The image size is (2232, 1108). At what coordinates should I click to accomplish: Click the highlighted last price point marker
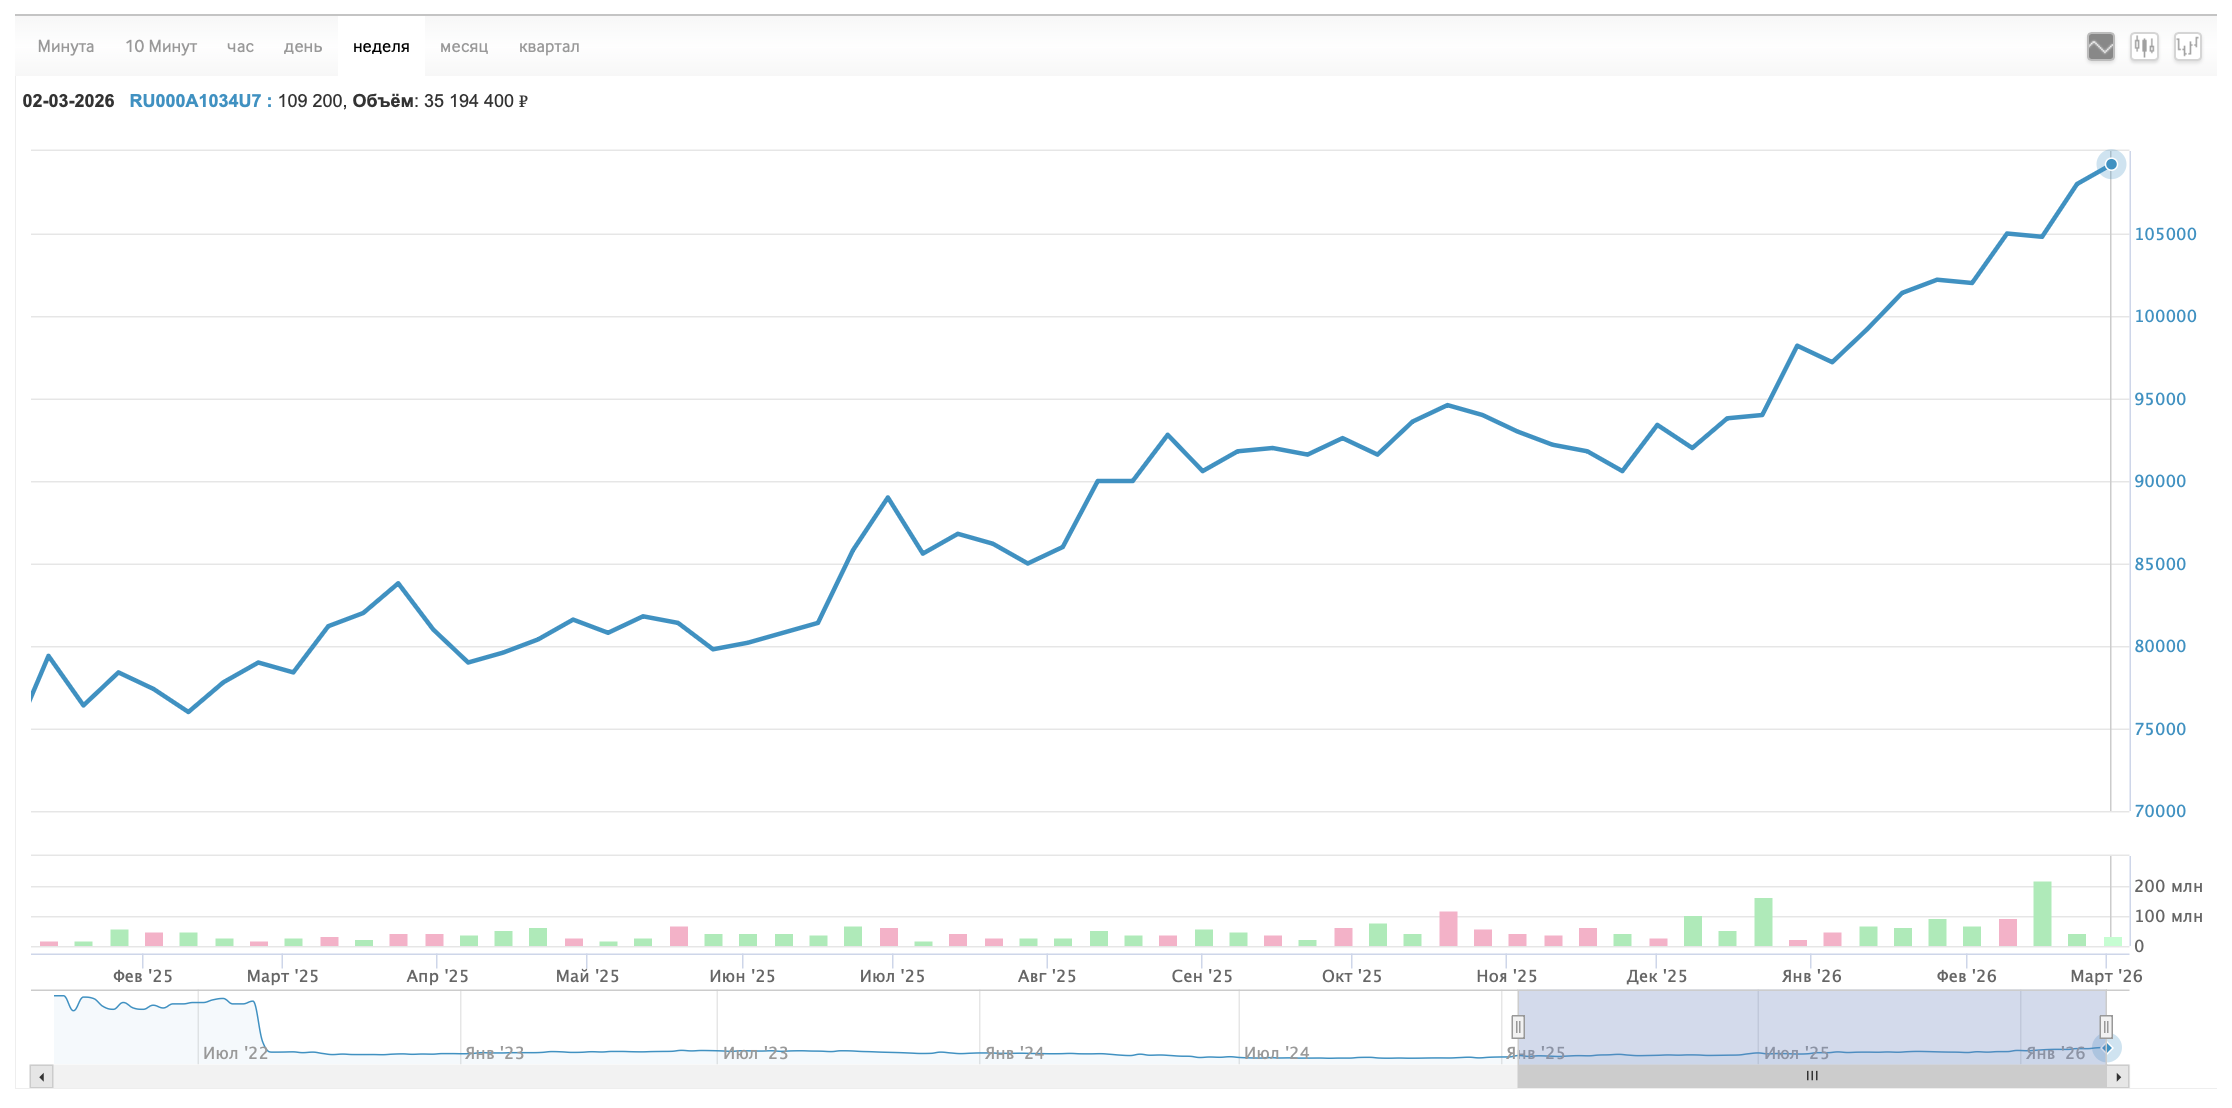pyautogui.click(x=2111, y=164)
